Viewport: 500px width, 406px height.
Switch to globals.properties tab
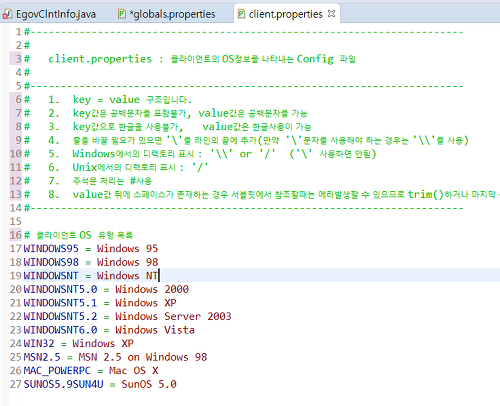tap(167, 14)
